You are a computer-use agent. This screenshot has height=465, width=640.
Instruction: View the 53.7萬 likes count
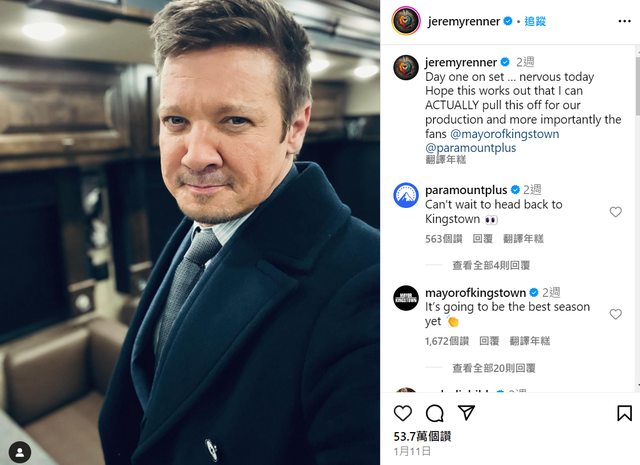tap(422, 436)
